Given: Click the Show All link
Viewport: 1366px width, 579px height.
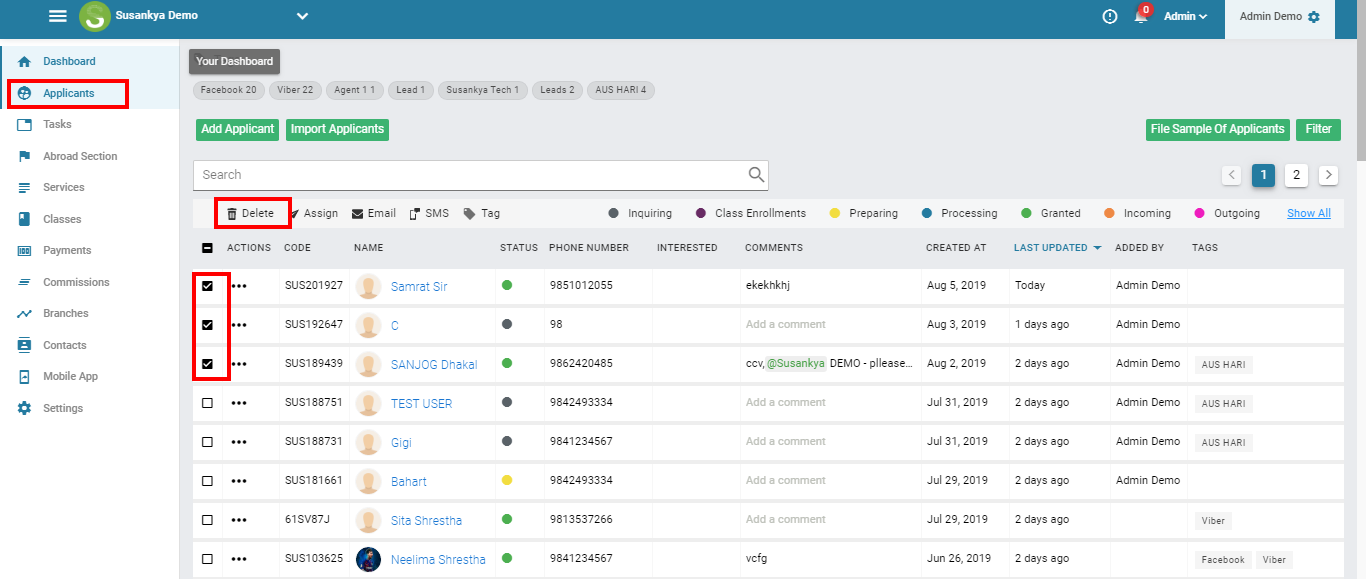Looking at the screenshot, I should [x=1308, y=213].
